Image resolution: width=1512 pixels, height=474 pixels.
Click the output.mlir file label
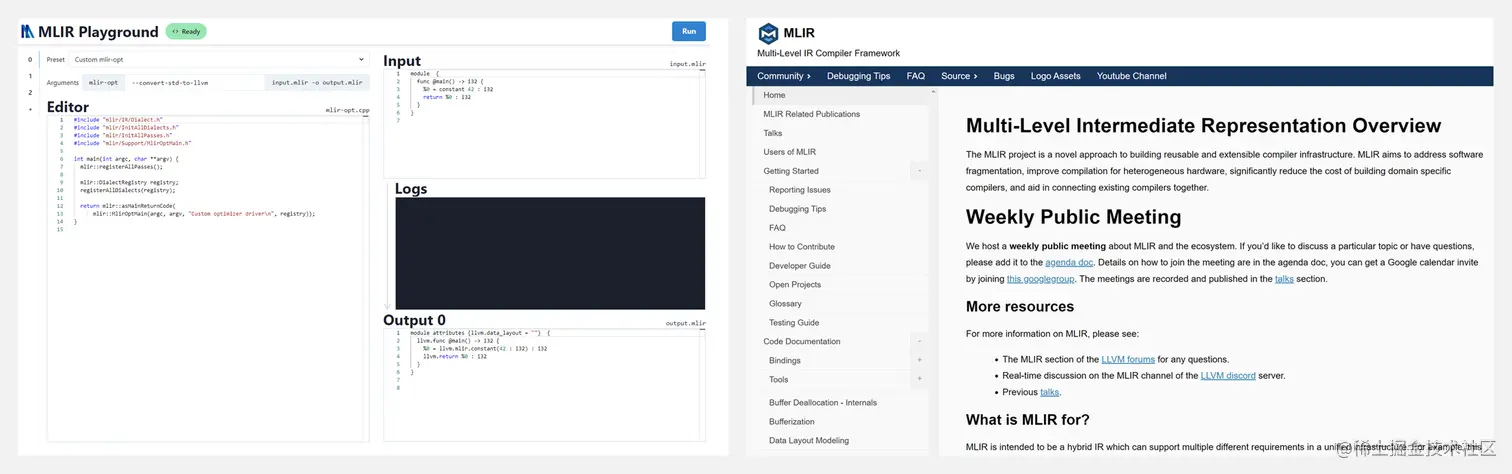(x=685, y=323)
